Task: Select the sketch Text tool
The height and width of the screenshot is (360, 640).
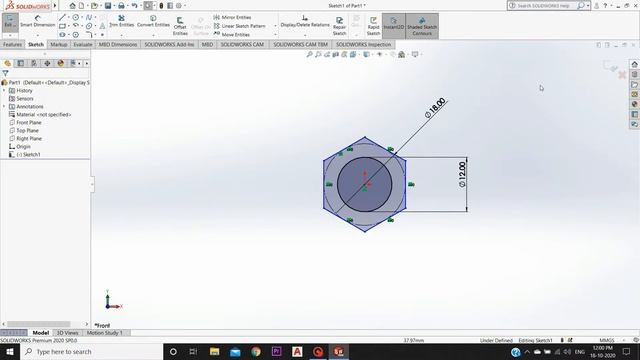Action: click(102, 26)
